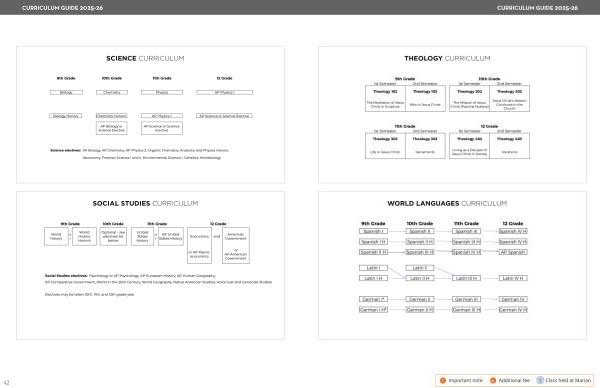Select the American Government course box
The height and width of the screenshot is (388, 600).
pos(236,245)
